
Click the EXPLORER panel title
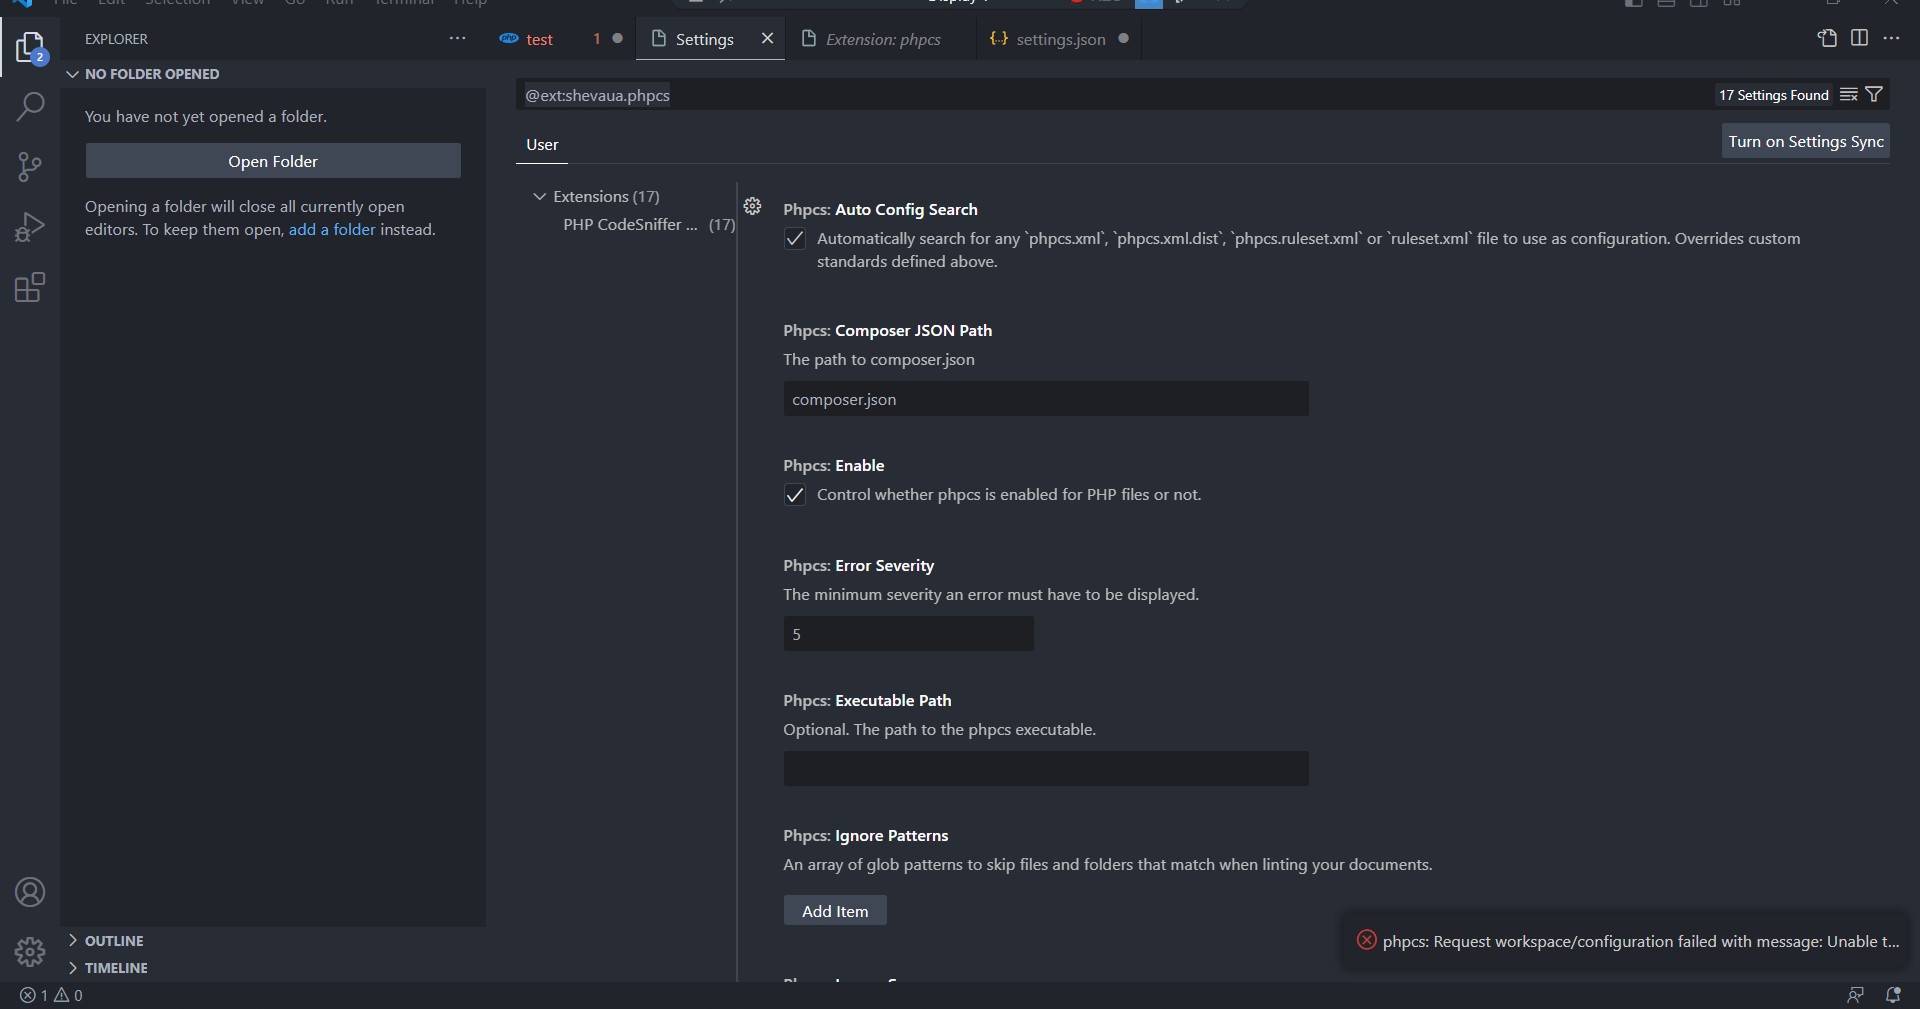tap(116, 39)
